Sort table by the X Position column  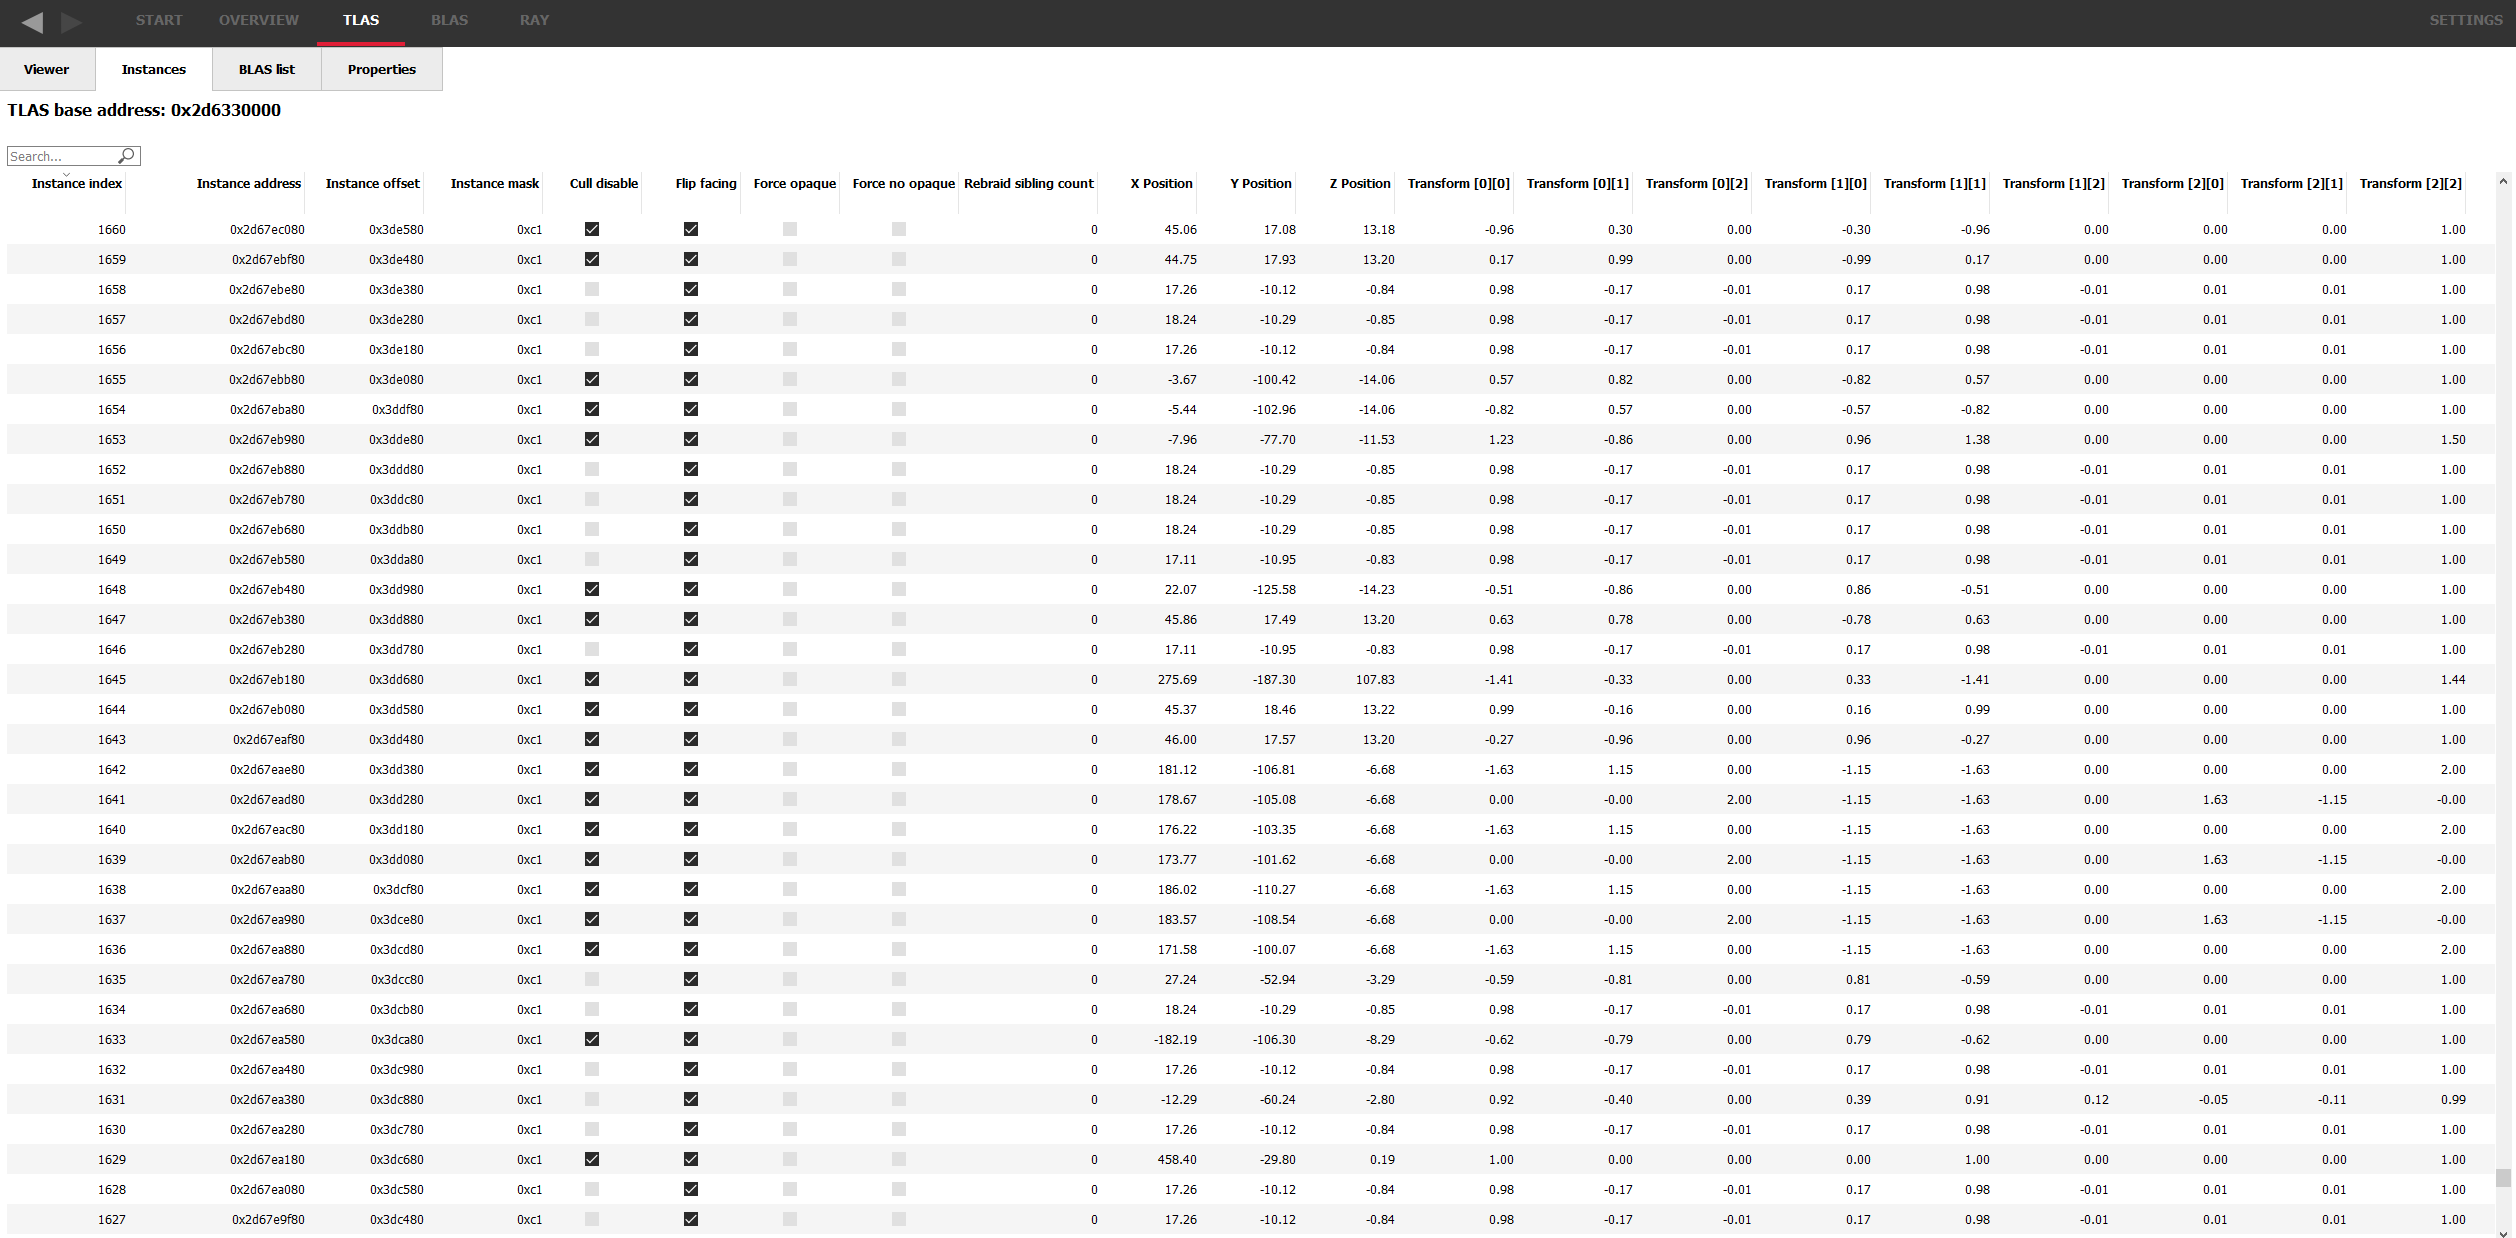click(x=1161, y=183)
